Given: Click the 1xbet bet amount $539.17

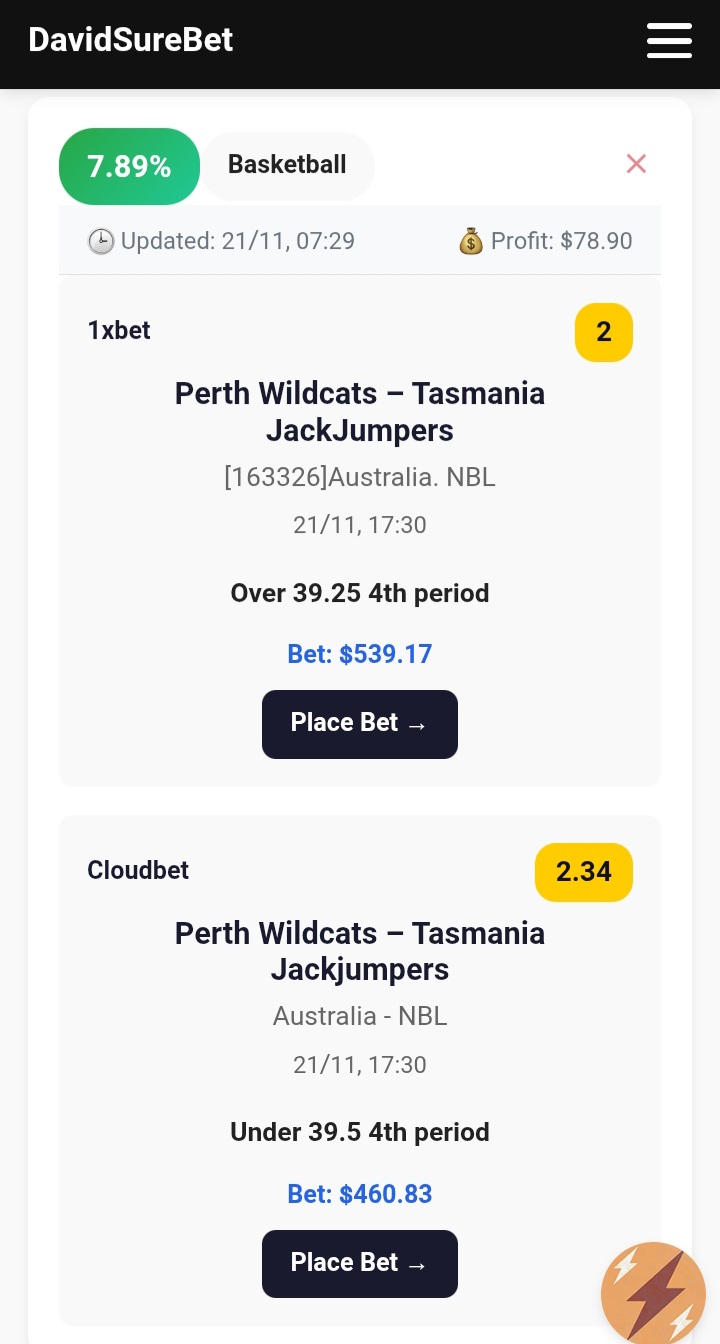Looking at the screenshot, I should tap(360, 654).
